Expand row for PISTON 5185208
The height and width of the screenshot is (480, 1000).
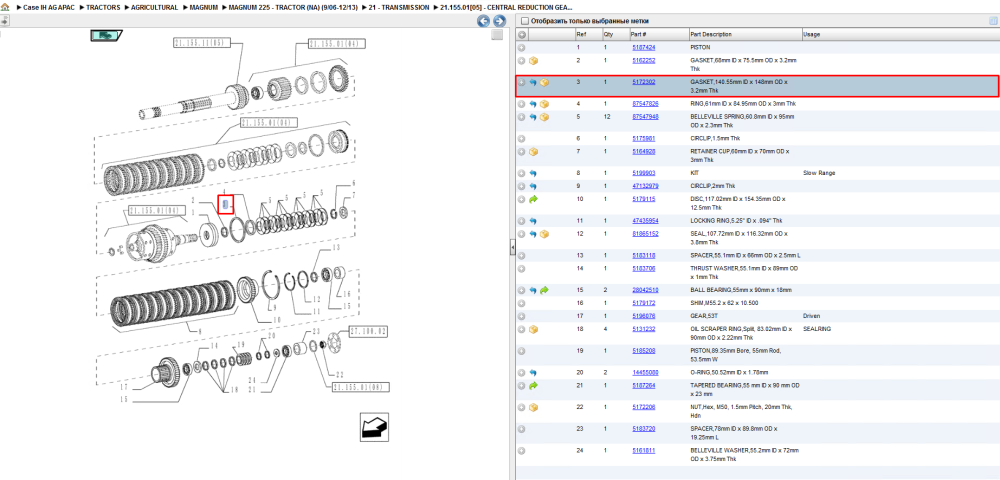coord(521,351)
